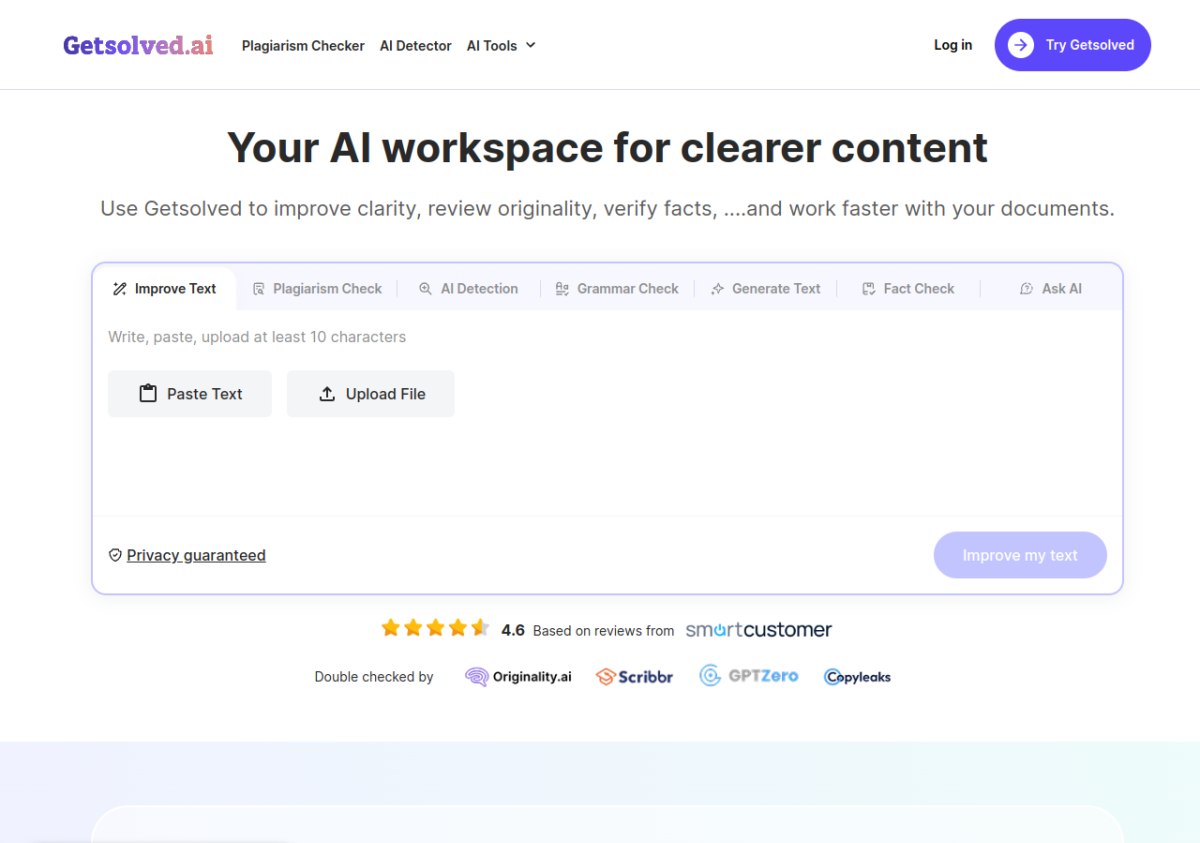The width and height of the screenshot is (1200, 843).
Task: Switch to the Fact Check tab
Action: pyautogui.click(x=909, y=289)
